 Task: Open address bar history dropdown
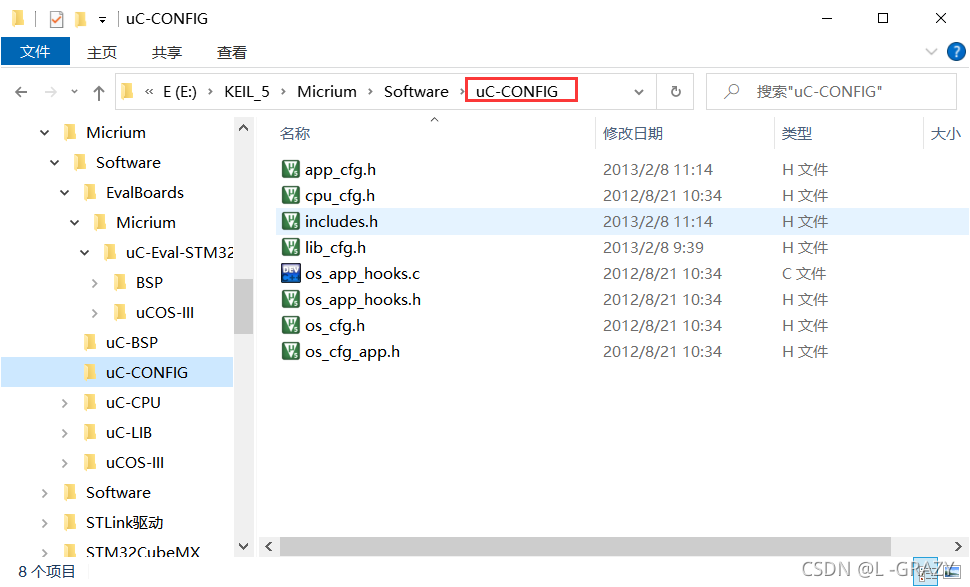[x=638, y=92]
